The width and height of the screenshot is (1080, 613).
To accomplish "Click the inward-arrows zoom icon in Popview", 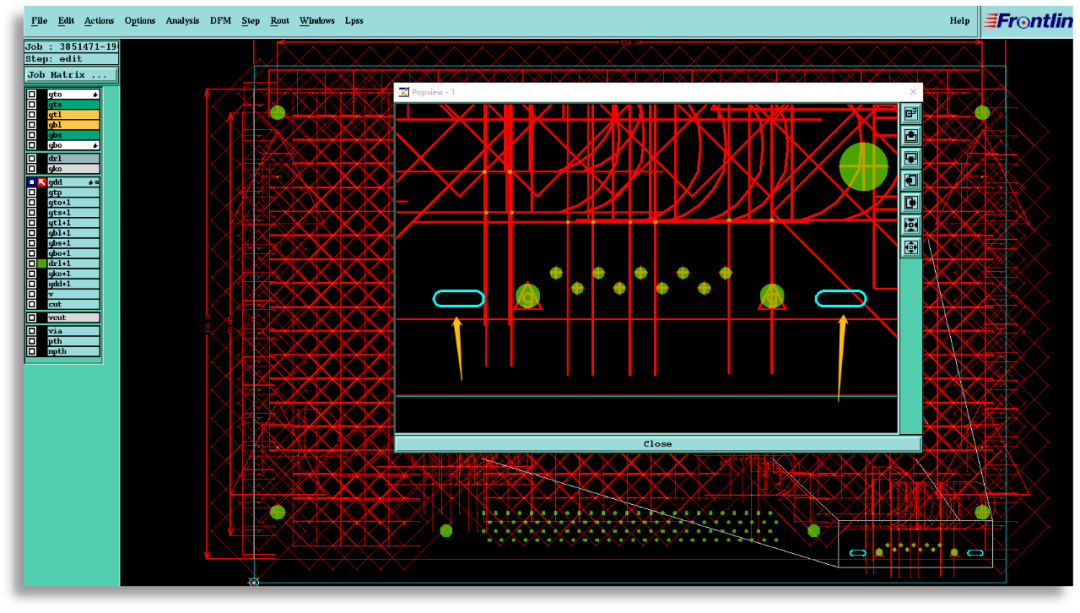I will pyautogui.click(x=911, y=225).
